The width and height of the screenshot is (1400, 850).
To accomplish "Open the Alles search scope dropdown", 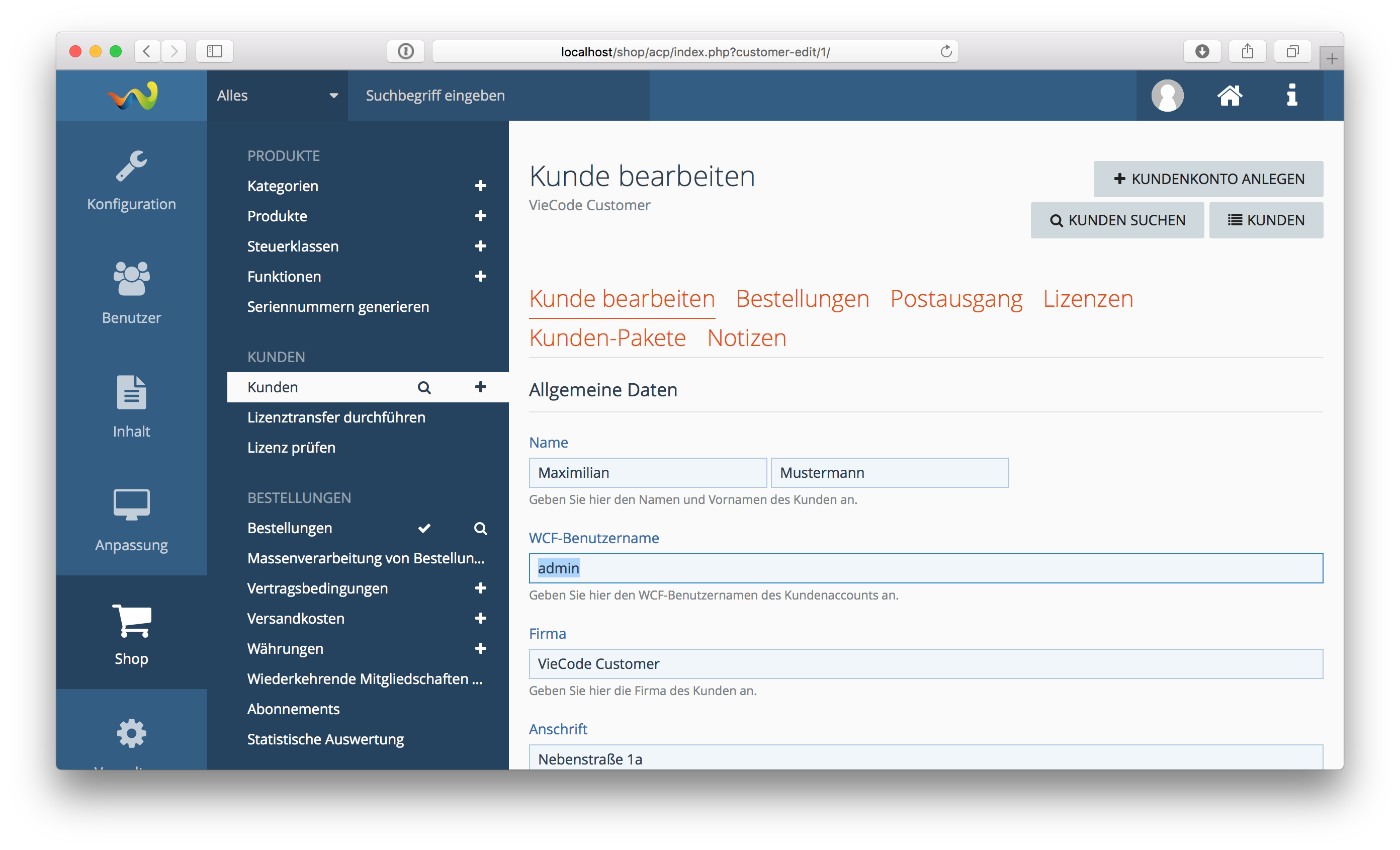I will pos(277,96).
